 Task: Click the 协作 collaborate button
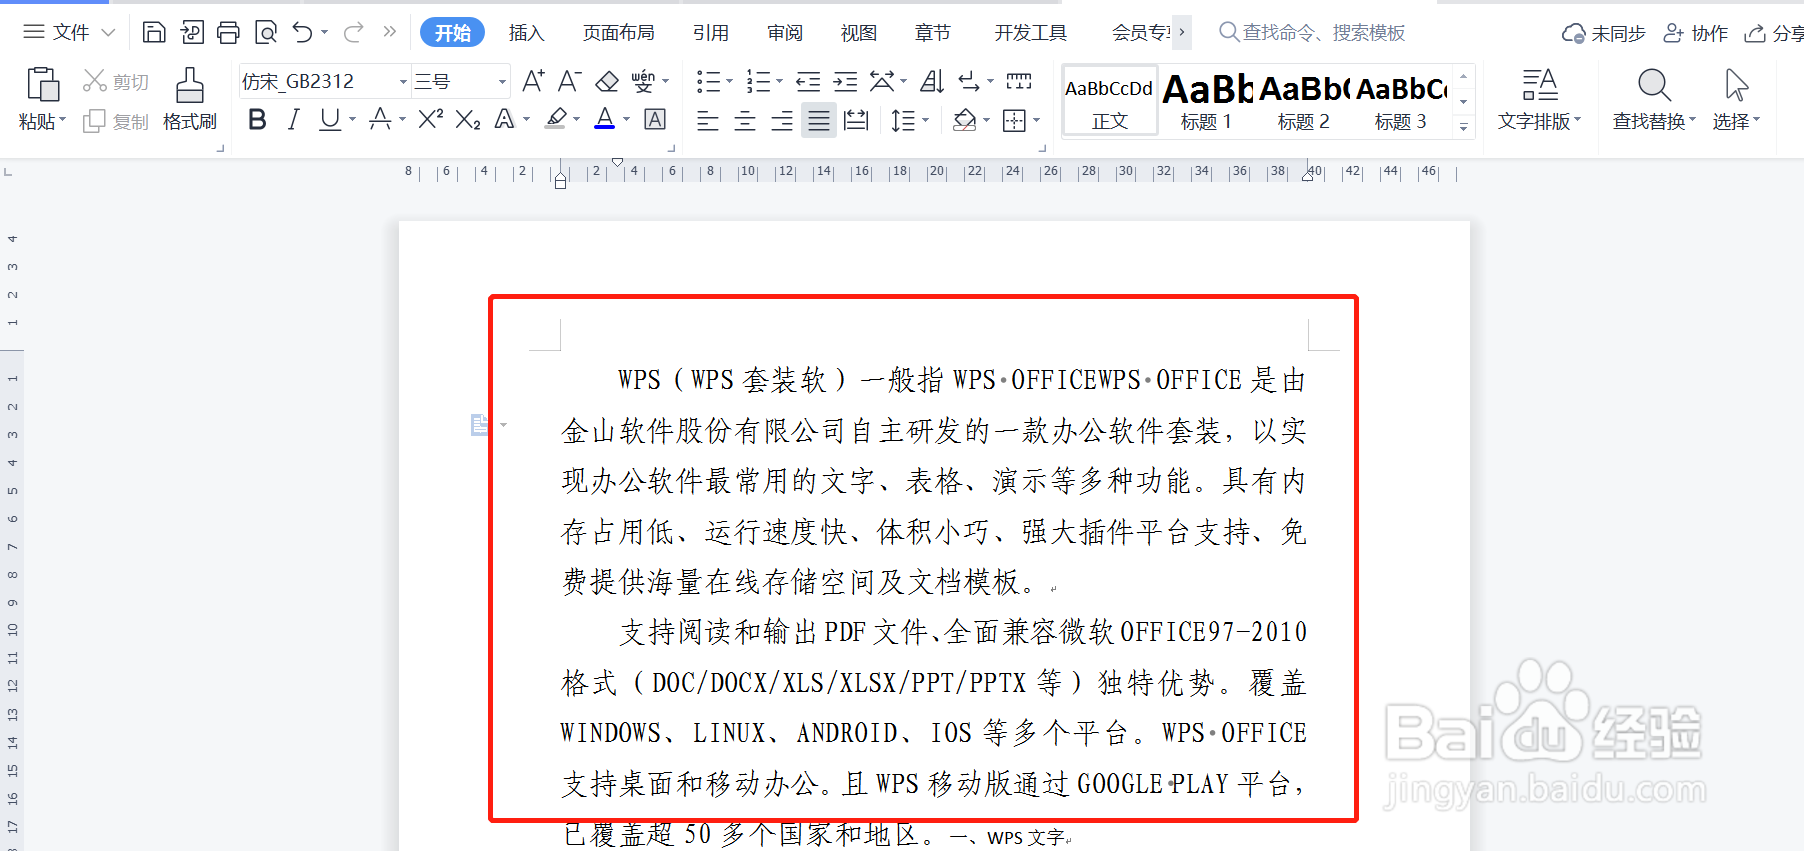[1695, 33]
